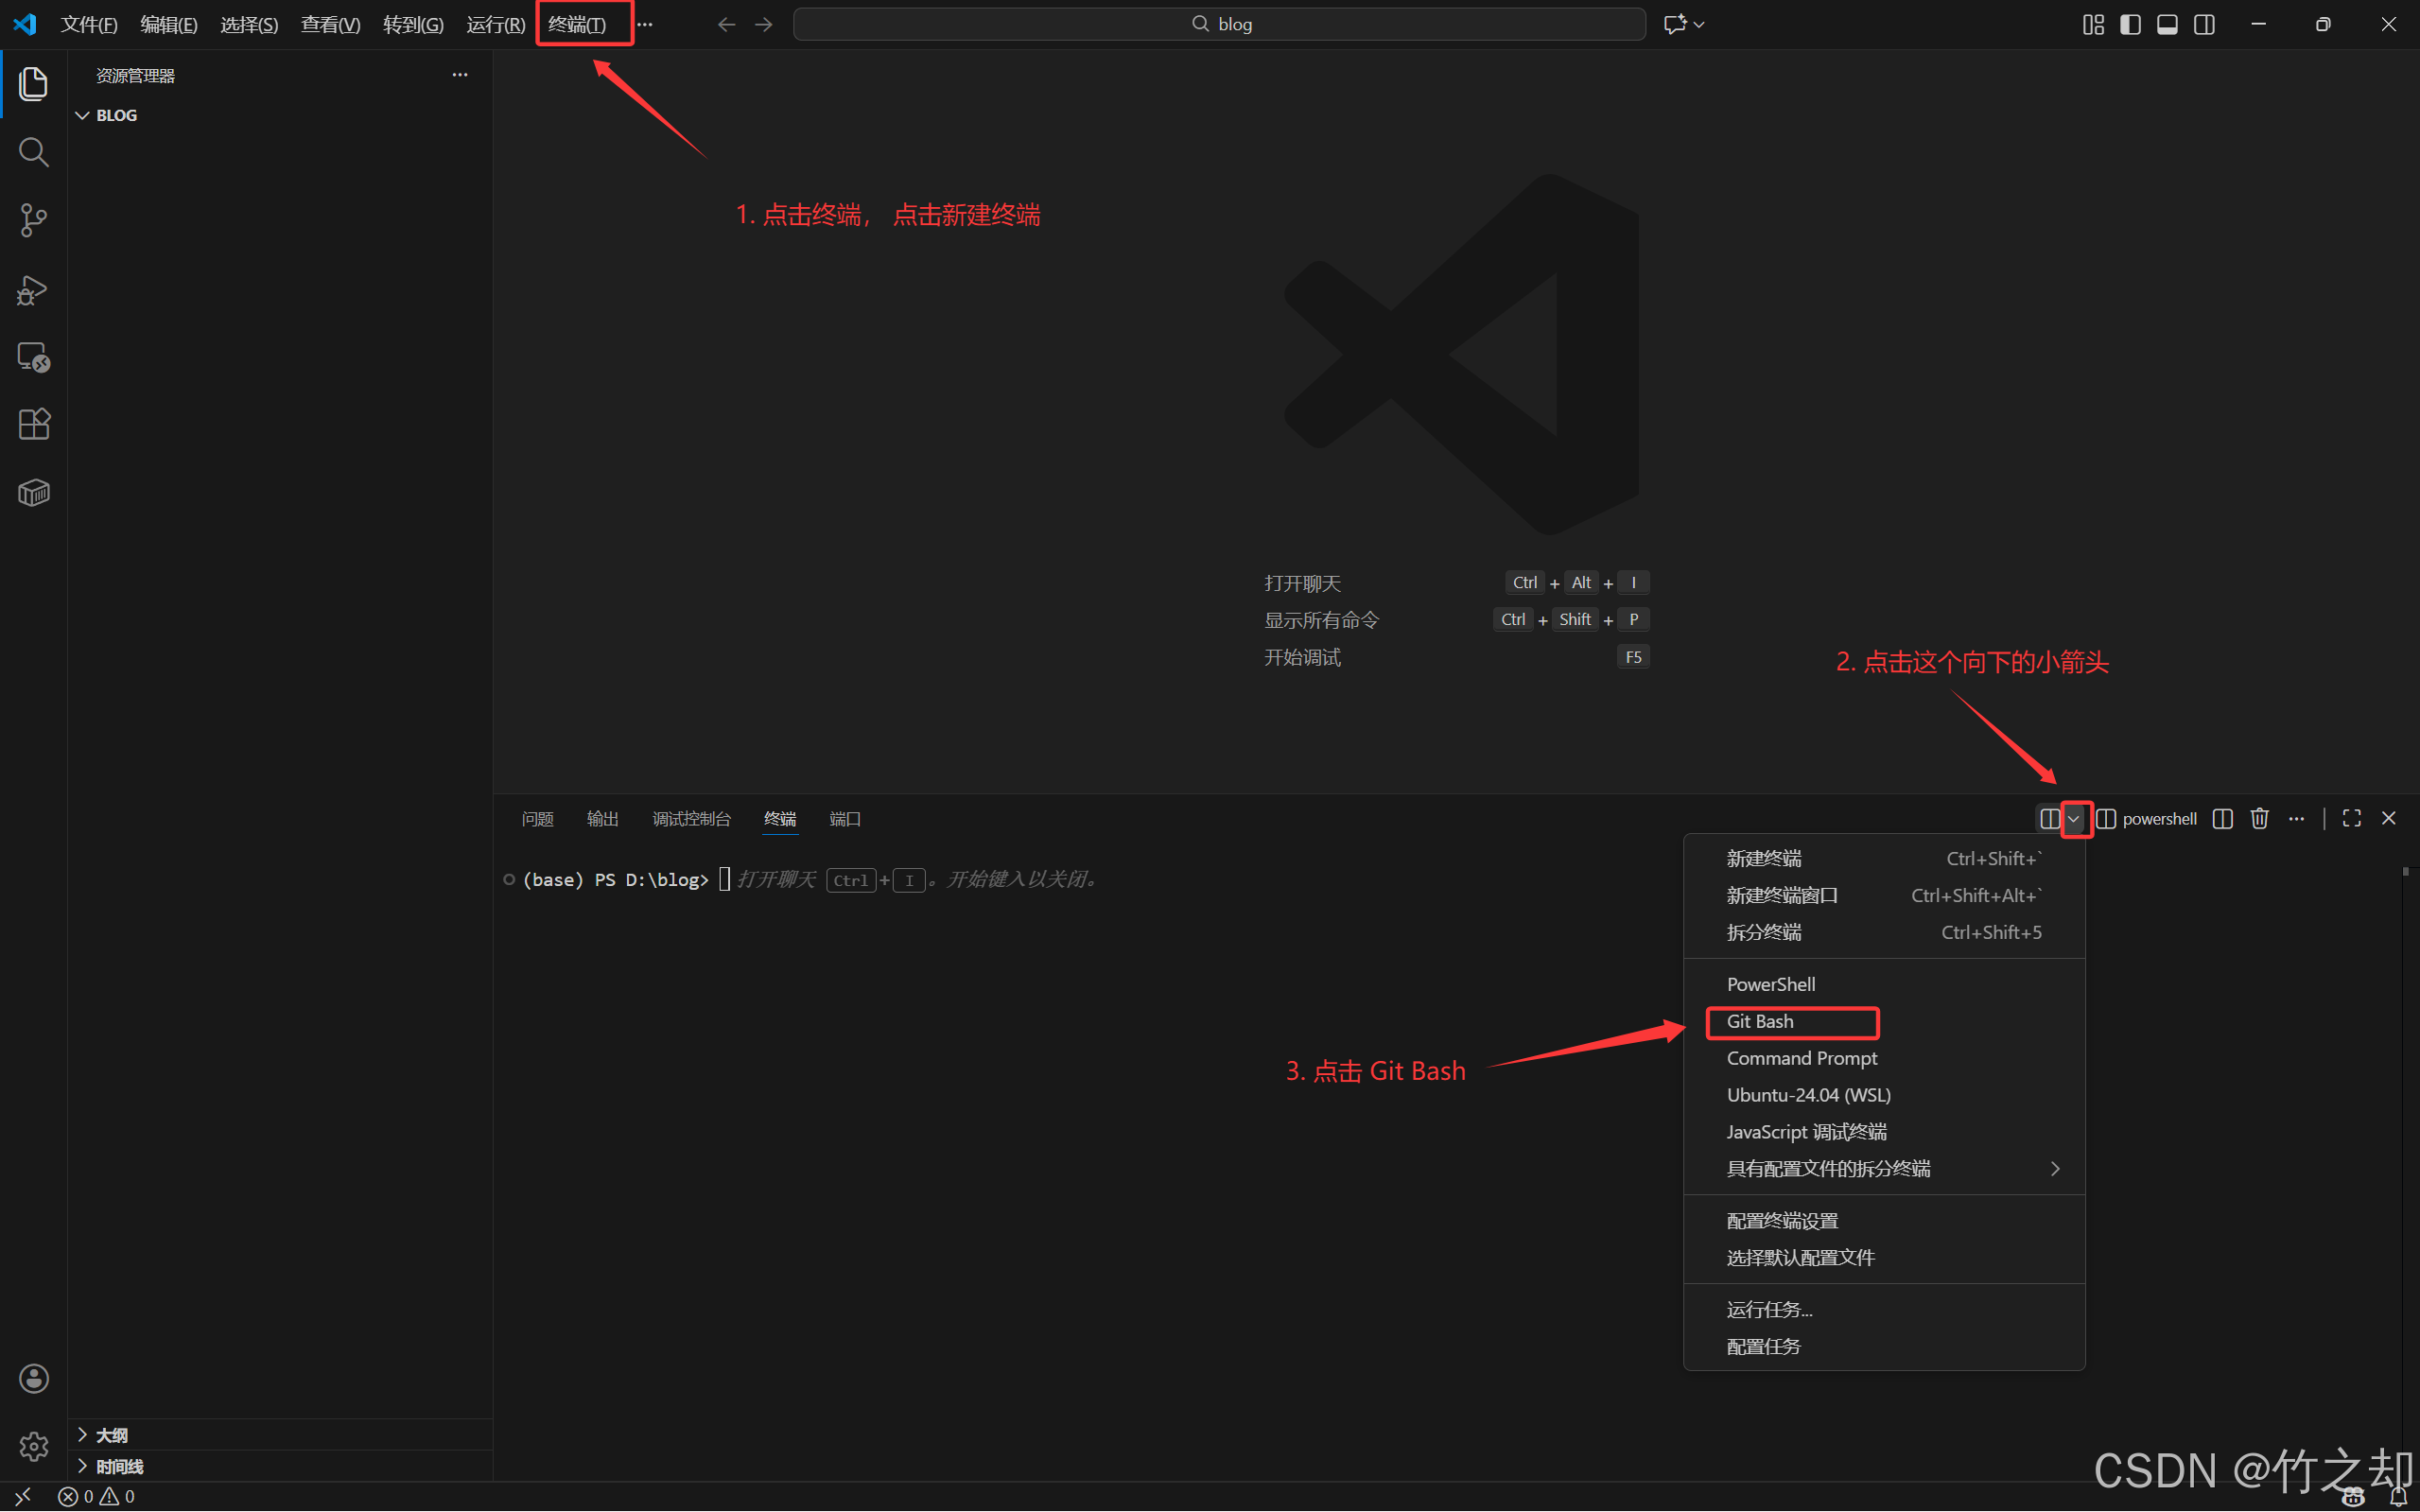Open the Source Control view
Viewport: 2420px width, 1512px height.
coord(33,220)
